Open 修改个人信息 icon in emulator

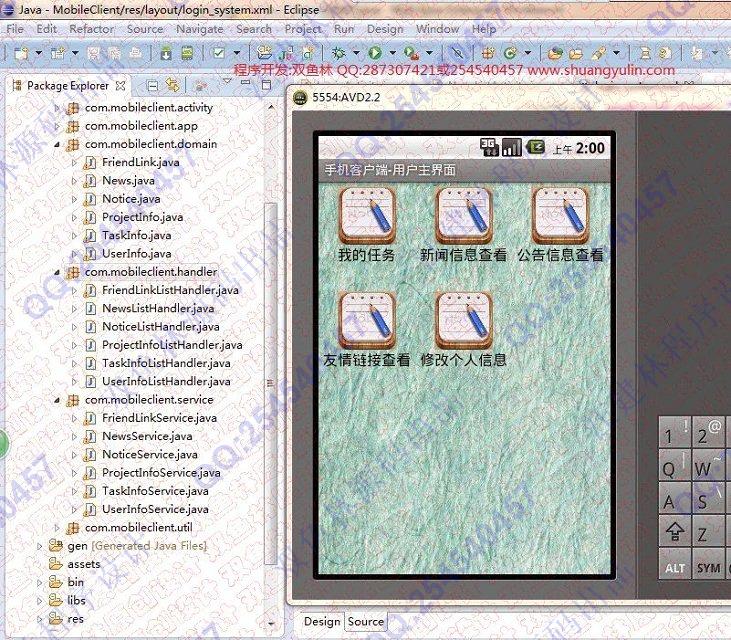(463, 320)
